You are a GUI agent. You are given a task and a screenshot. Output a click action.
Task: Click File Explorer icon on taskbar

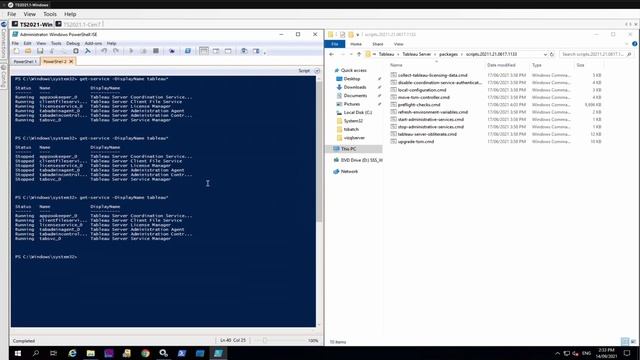pyautogui.click(x=91, y=353)
